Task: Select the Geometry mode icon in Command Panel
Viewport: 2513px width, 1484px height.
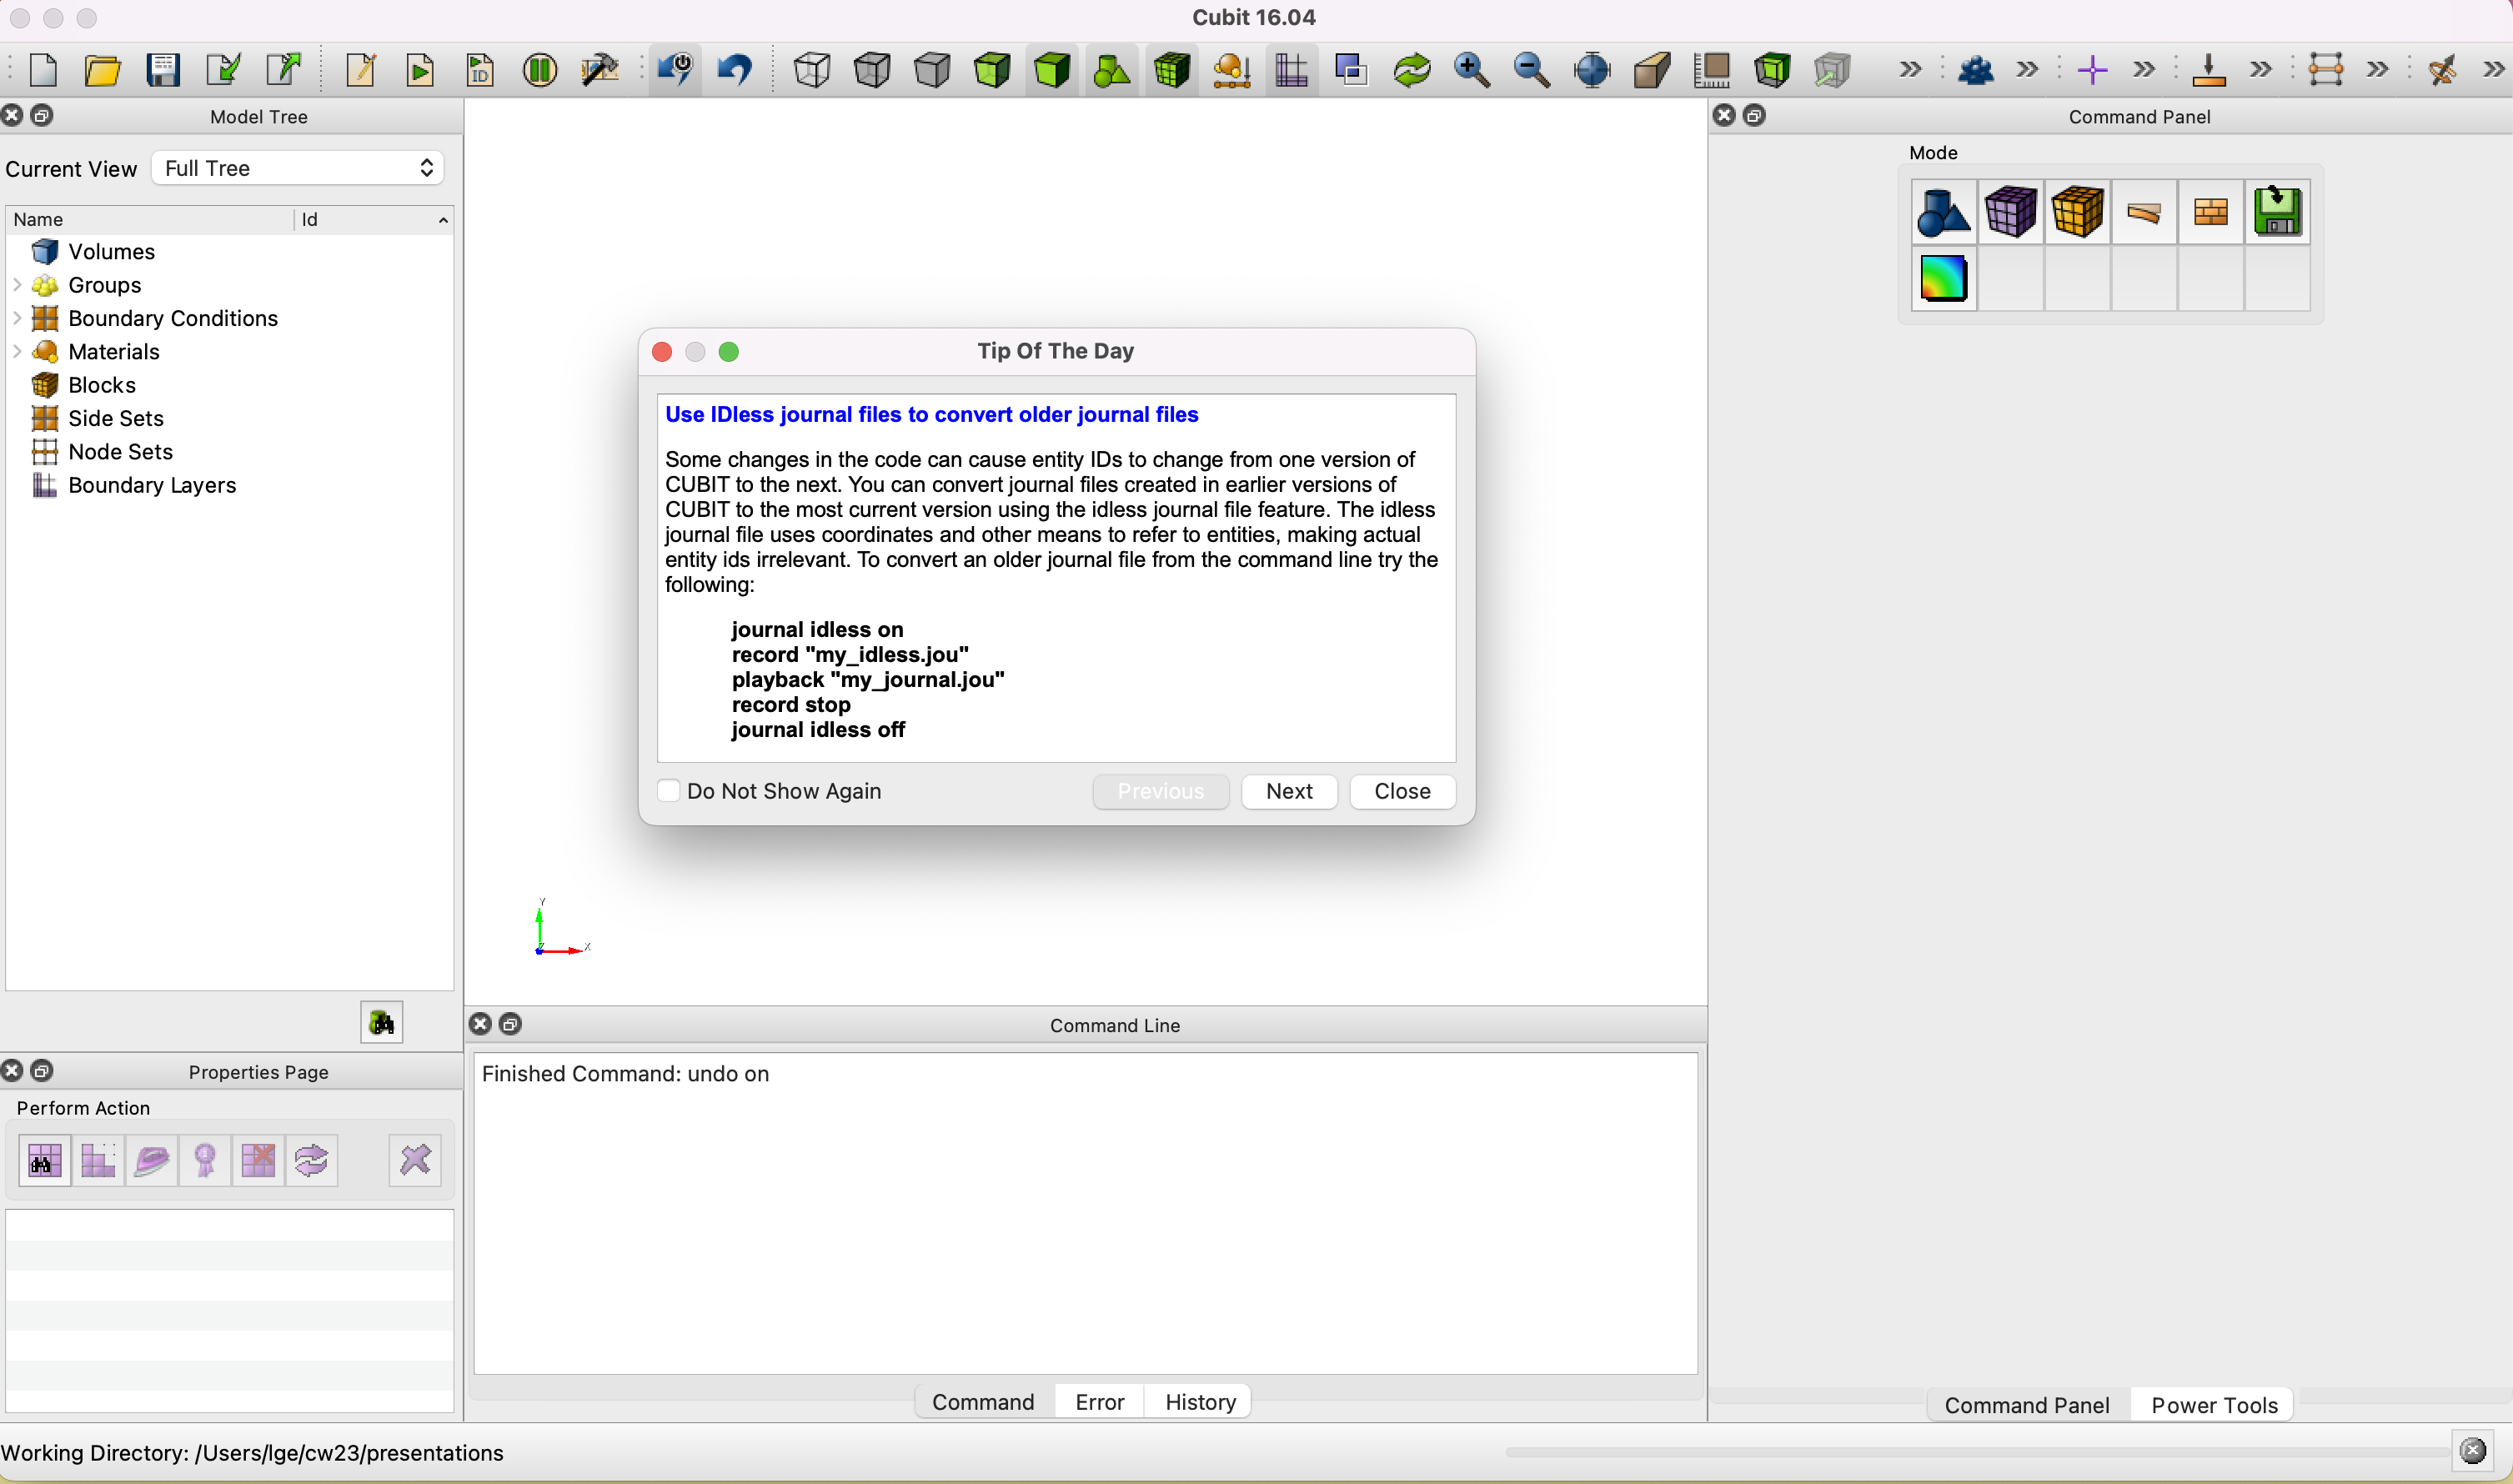Action: pos(1944,211)
